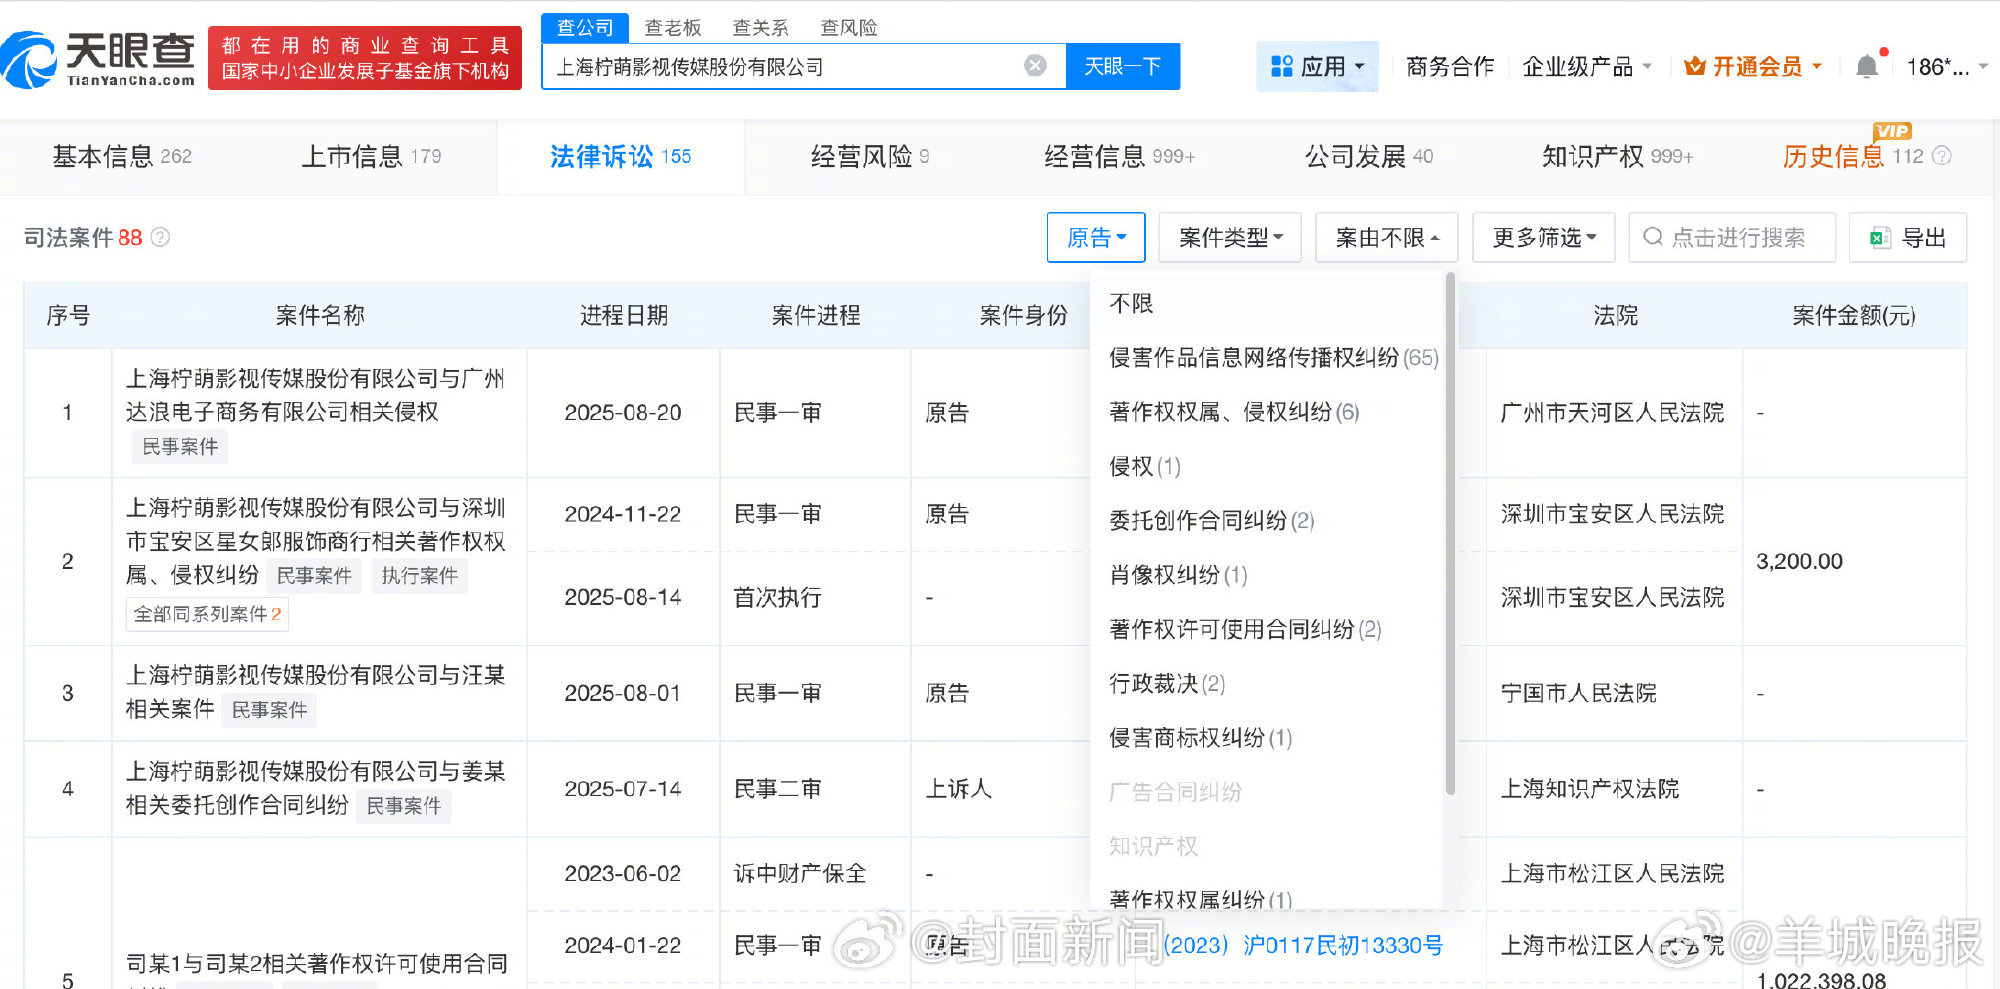The height and width of the screenshot is (989, 2000).
Task: Open the 汪某相关案件 case title
Action: 315,692
